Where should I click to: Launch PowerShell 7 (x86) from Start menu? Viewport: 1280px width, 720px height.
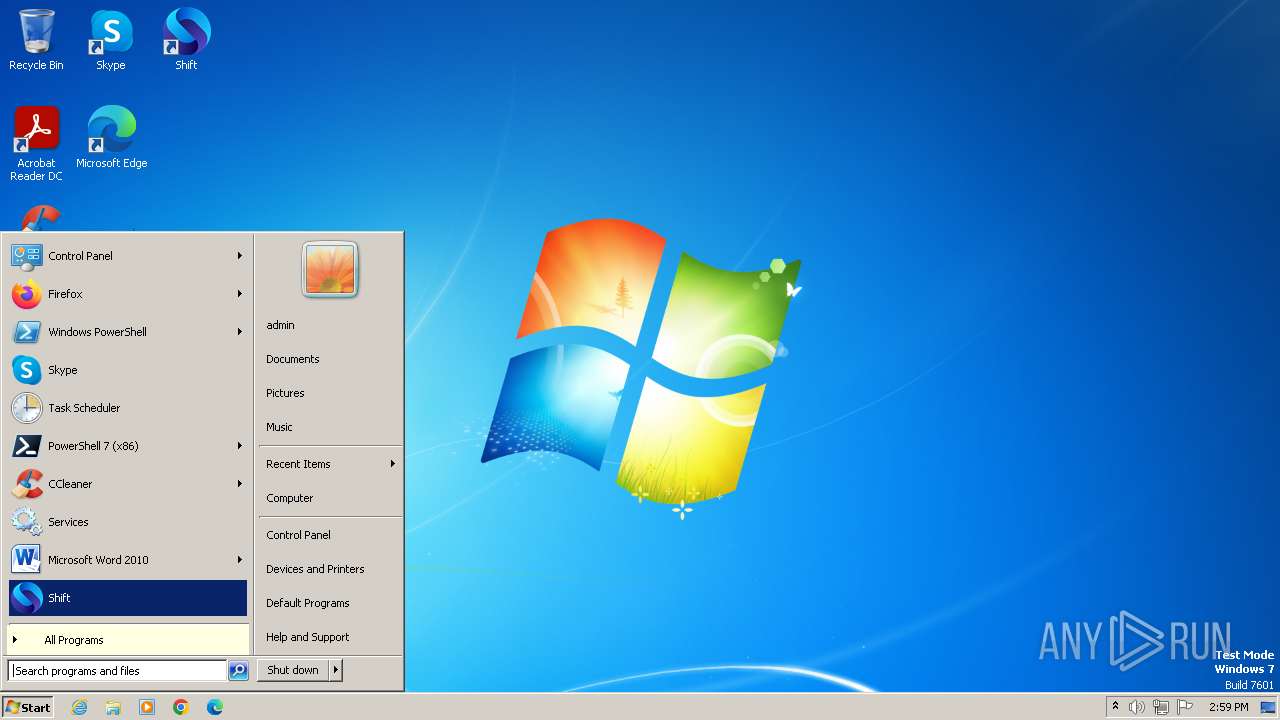click(128, 446)
